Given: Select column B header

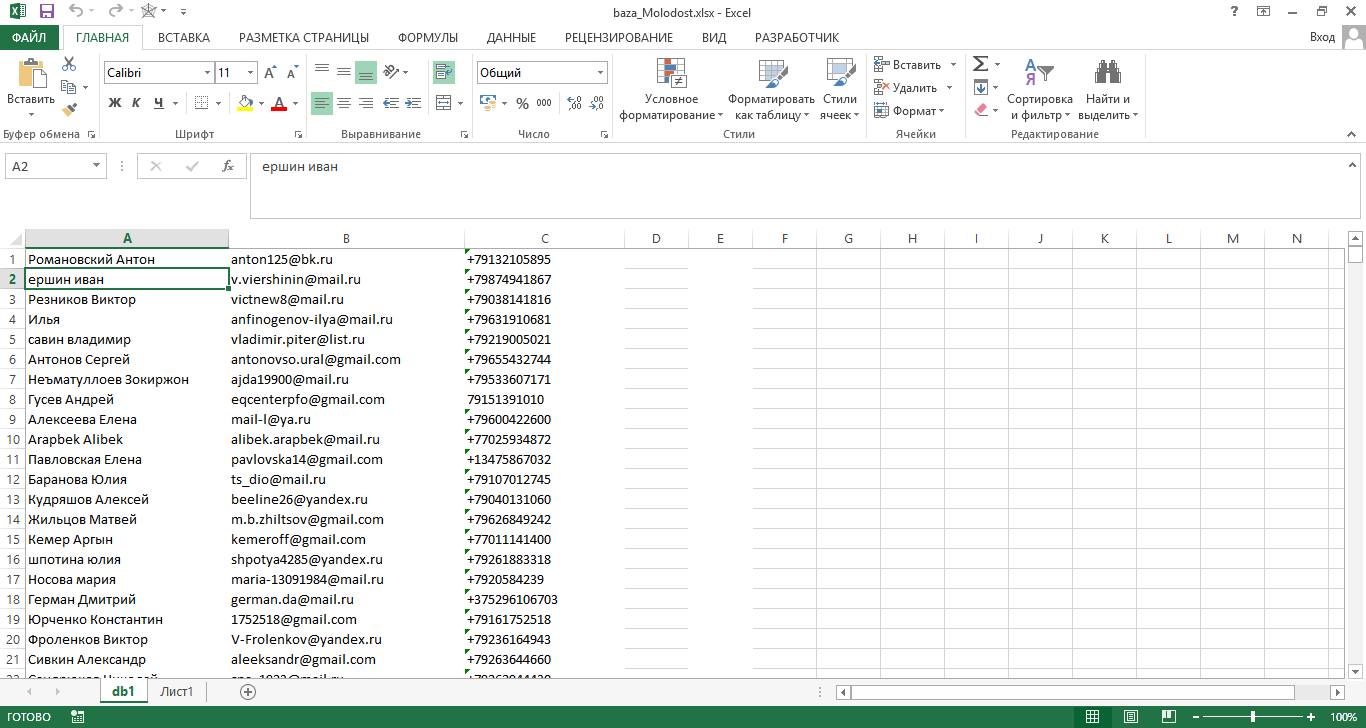Looking at the screenshot, I should pos(346,238).
